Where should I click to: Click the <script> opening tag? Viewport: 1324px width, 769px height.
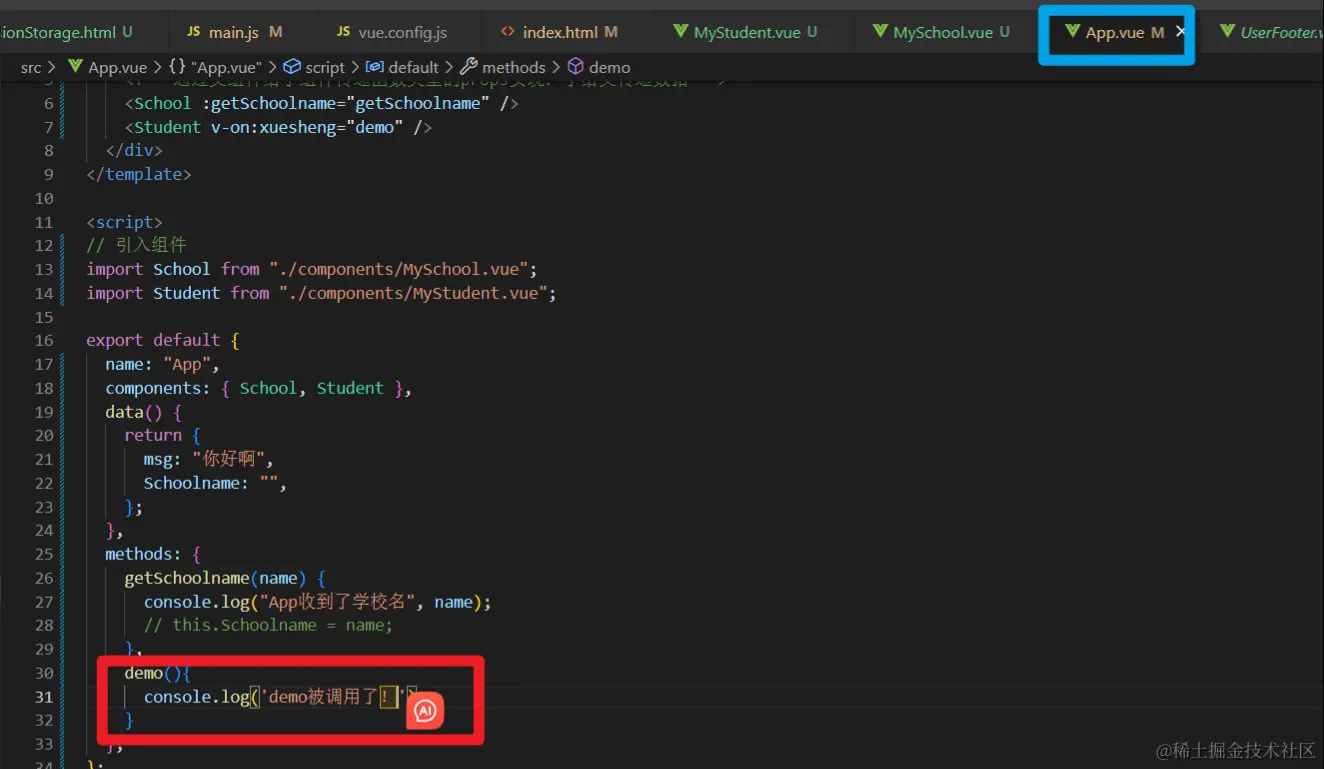pos(124,222)
